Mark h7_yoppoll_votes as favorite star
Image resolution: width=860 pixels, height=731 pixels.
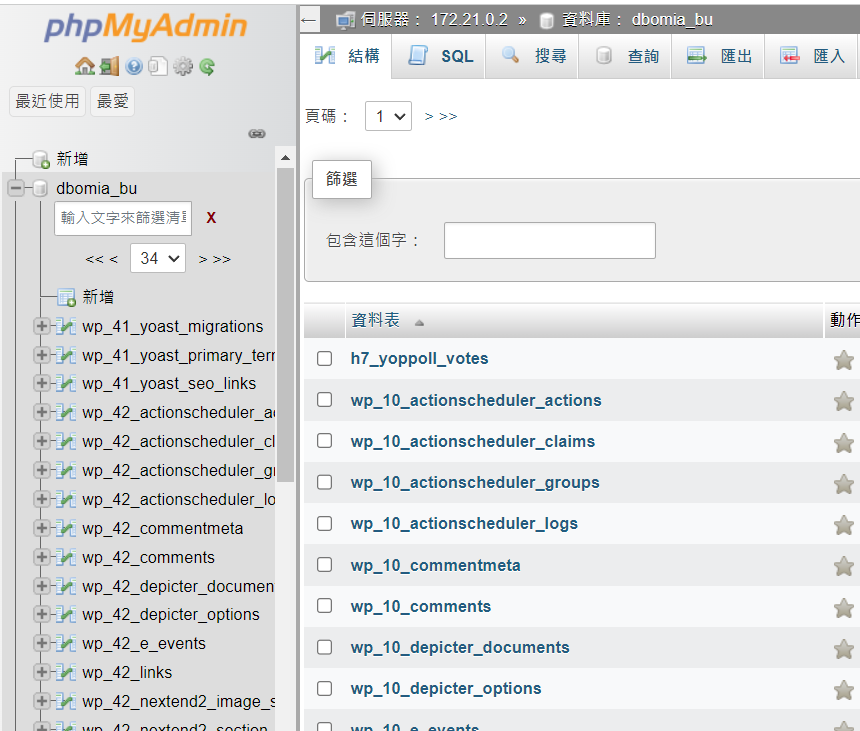pos(843,360)
